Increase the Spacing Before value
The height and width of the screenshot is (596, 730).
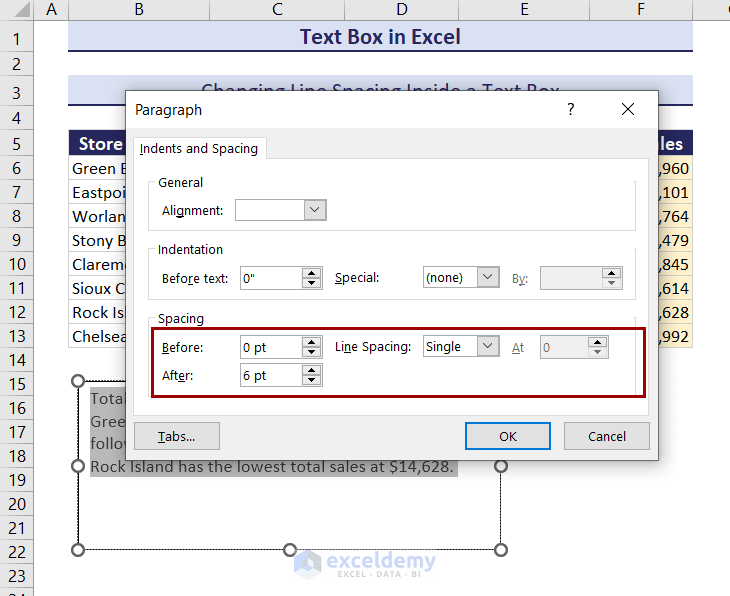pyautogui.click(x=311, y=343)
